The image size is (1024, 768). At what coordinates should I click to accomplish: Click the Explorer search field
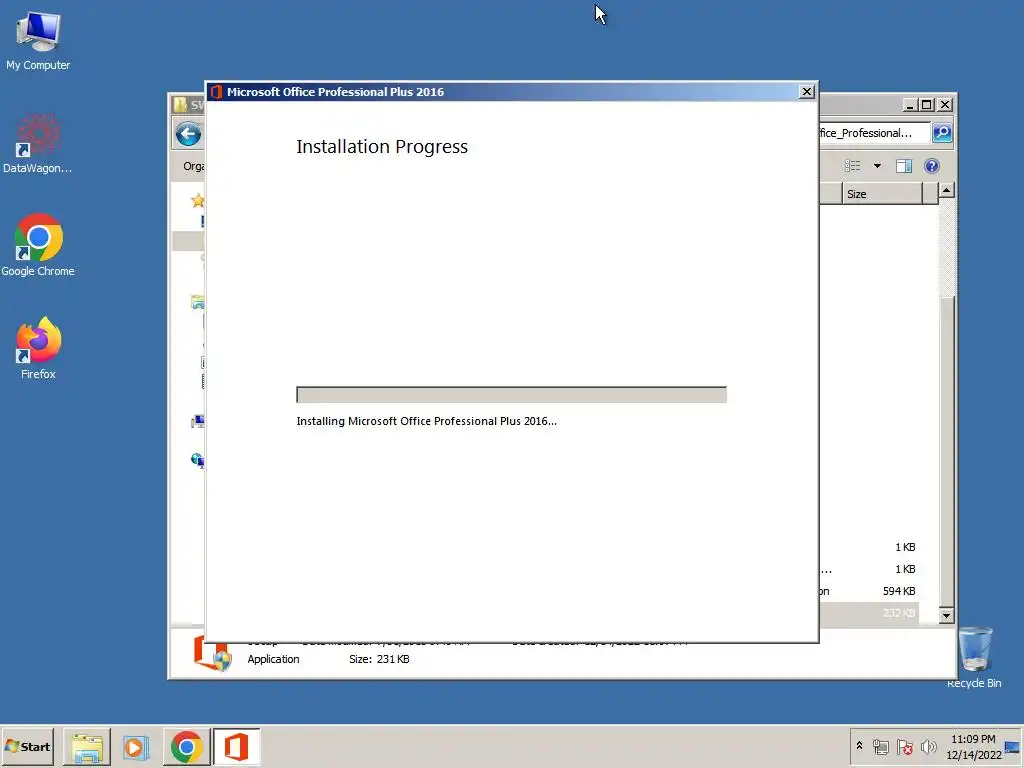[874, 133]
